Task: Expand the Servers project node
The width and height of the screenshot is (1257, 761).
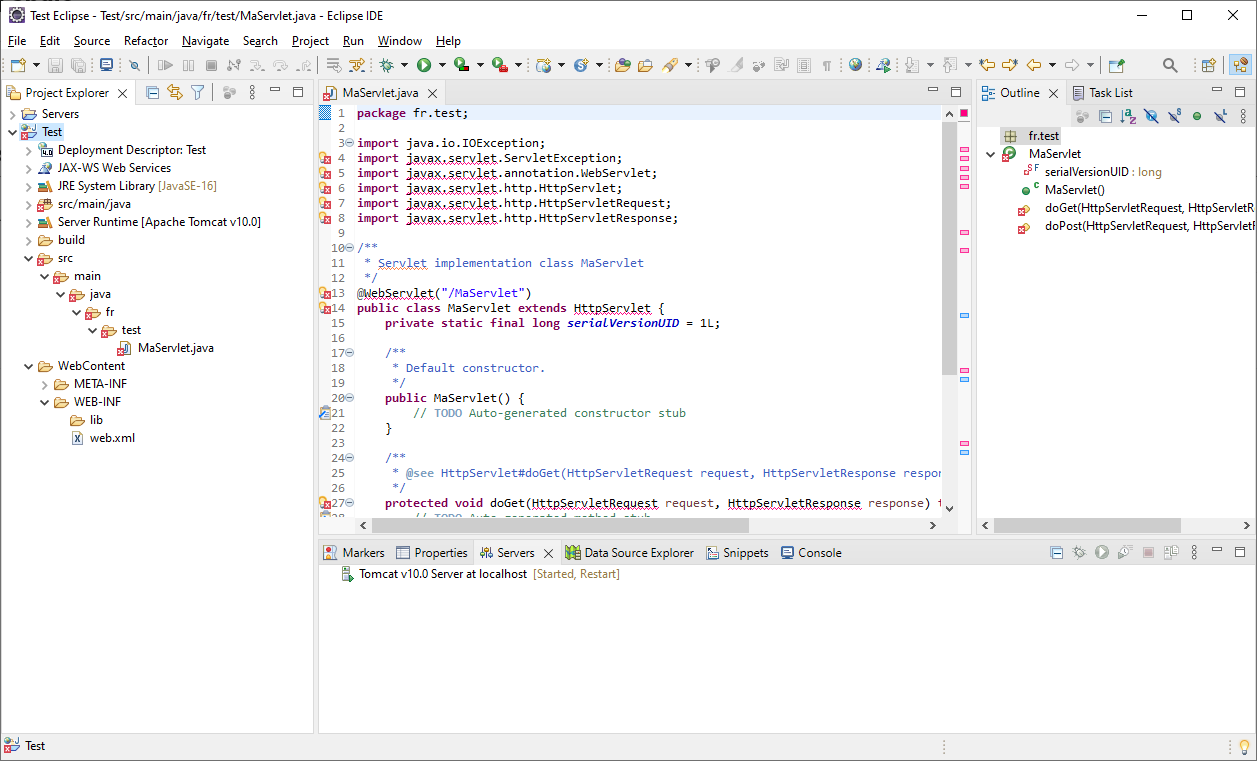Action: (13, 114)
